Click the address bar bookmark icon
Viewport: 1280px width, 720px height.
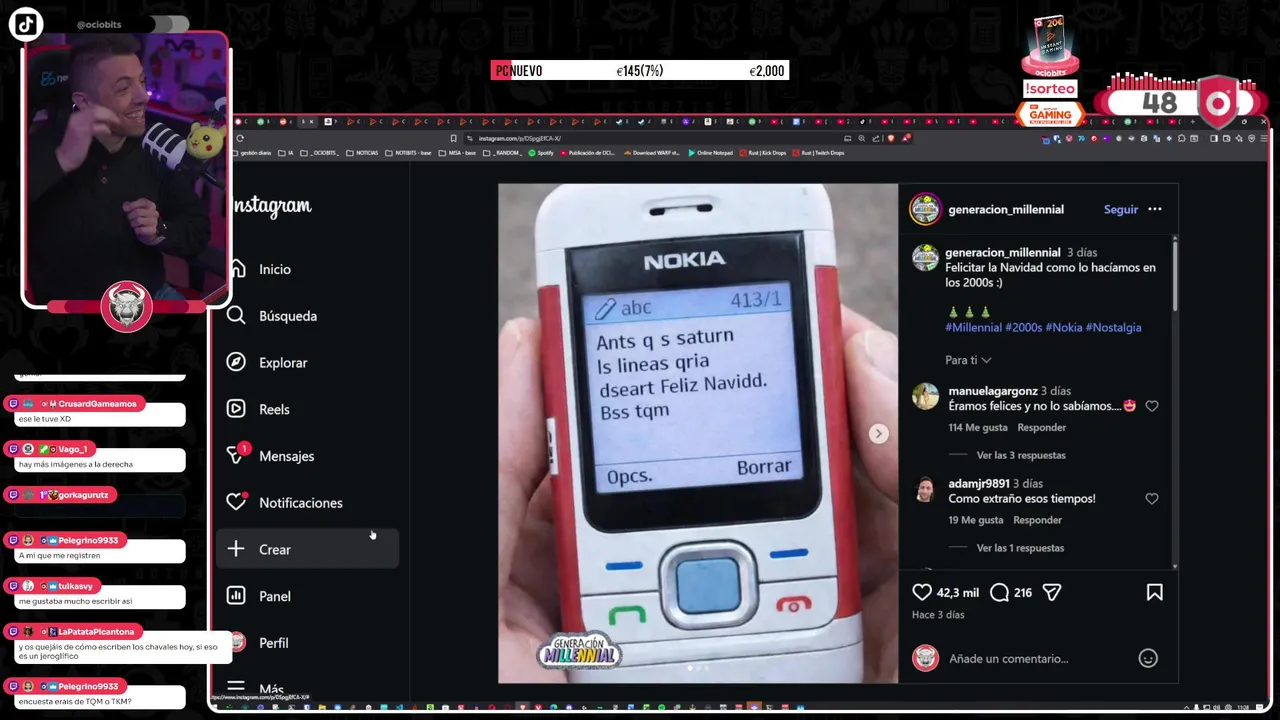[x=453, y=138]
